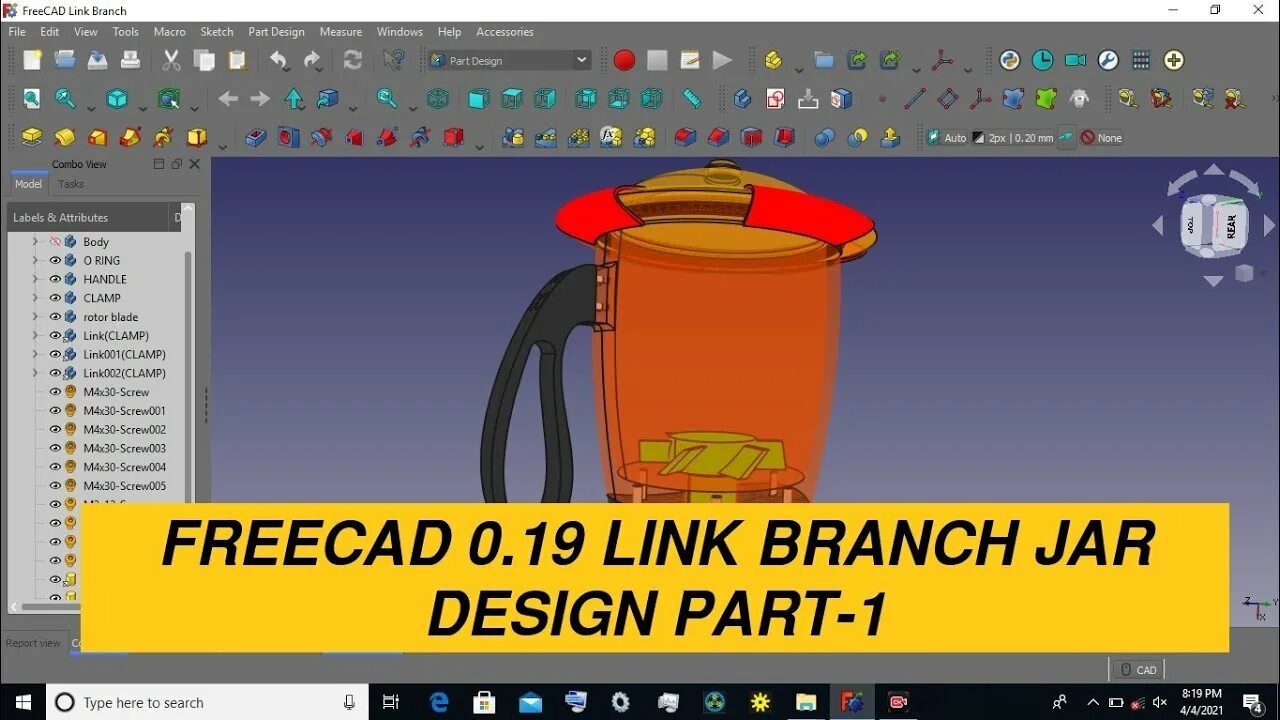Open the Boolean operation spheres icon

tap(824, 137)
